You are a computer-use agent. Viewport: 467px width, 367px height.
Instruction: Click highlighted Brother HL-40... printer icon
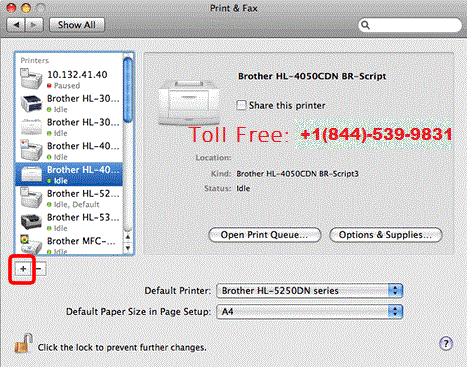click(x=31, y=174)
